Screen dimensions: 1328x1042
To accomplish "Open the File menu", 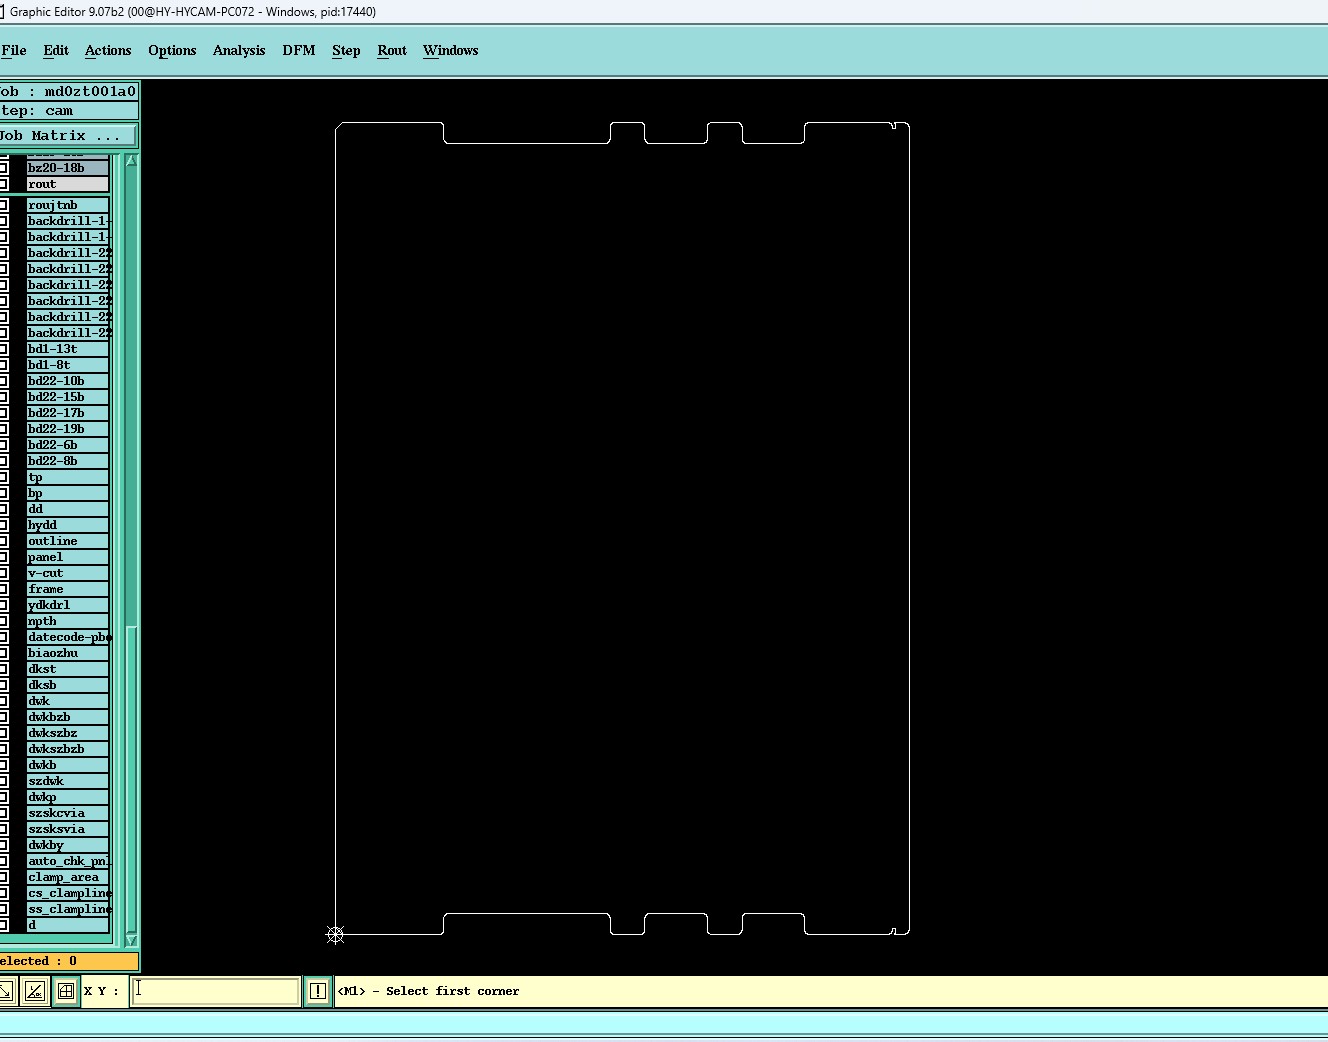I will 14,50.
